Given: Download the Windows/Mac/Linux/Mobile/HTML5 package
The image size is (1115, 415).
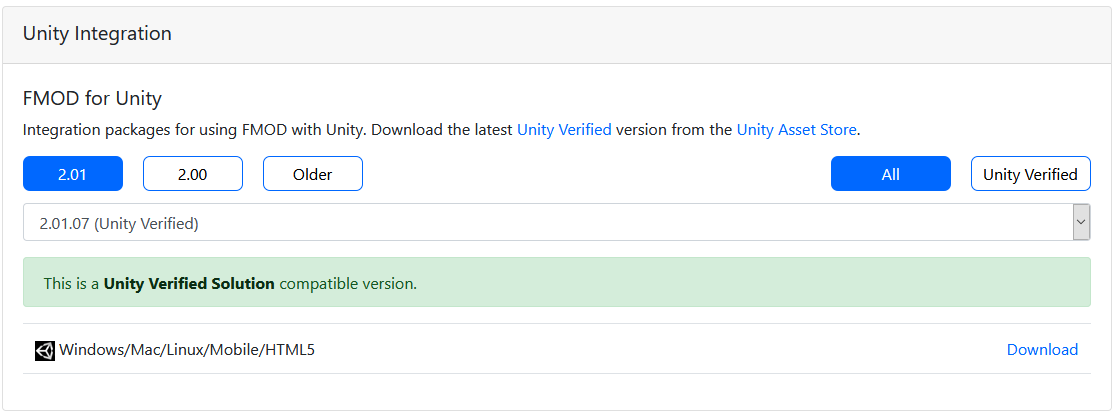Looking at the screenshot, I should point(1042,350).
